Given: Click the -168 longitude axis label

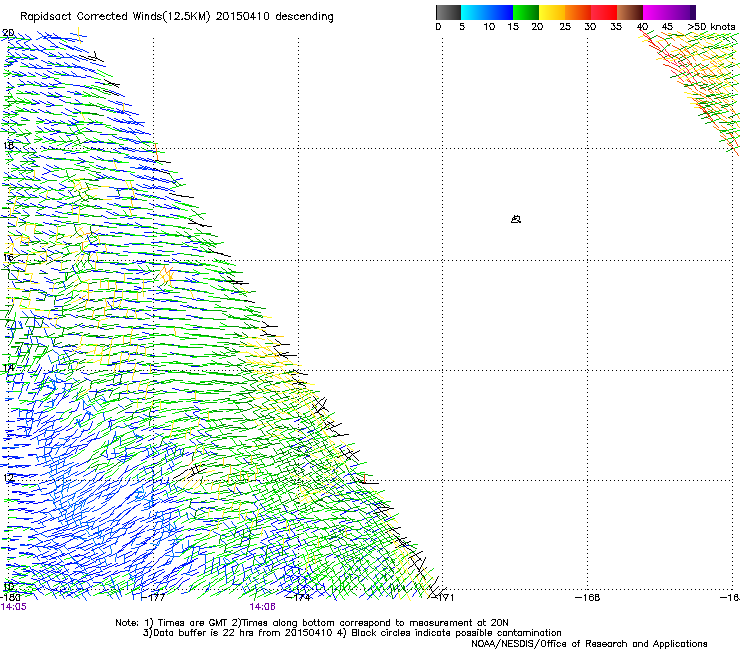Looking at the screenshot, I should point(588,597).
